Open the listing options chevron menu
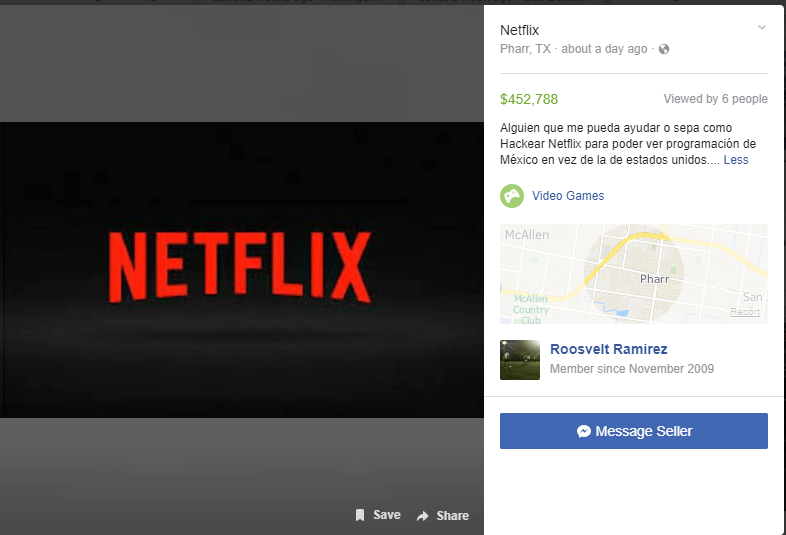 pos(761,28)
